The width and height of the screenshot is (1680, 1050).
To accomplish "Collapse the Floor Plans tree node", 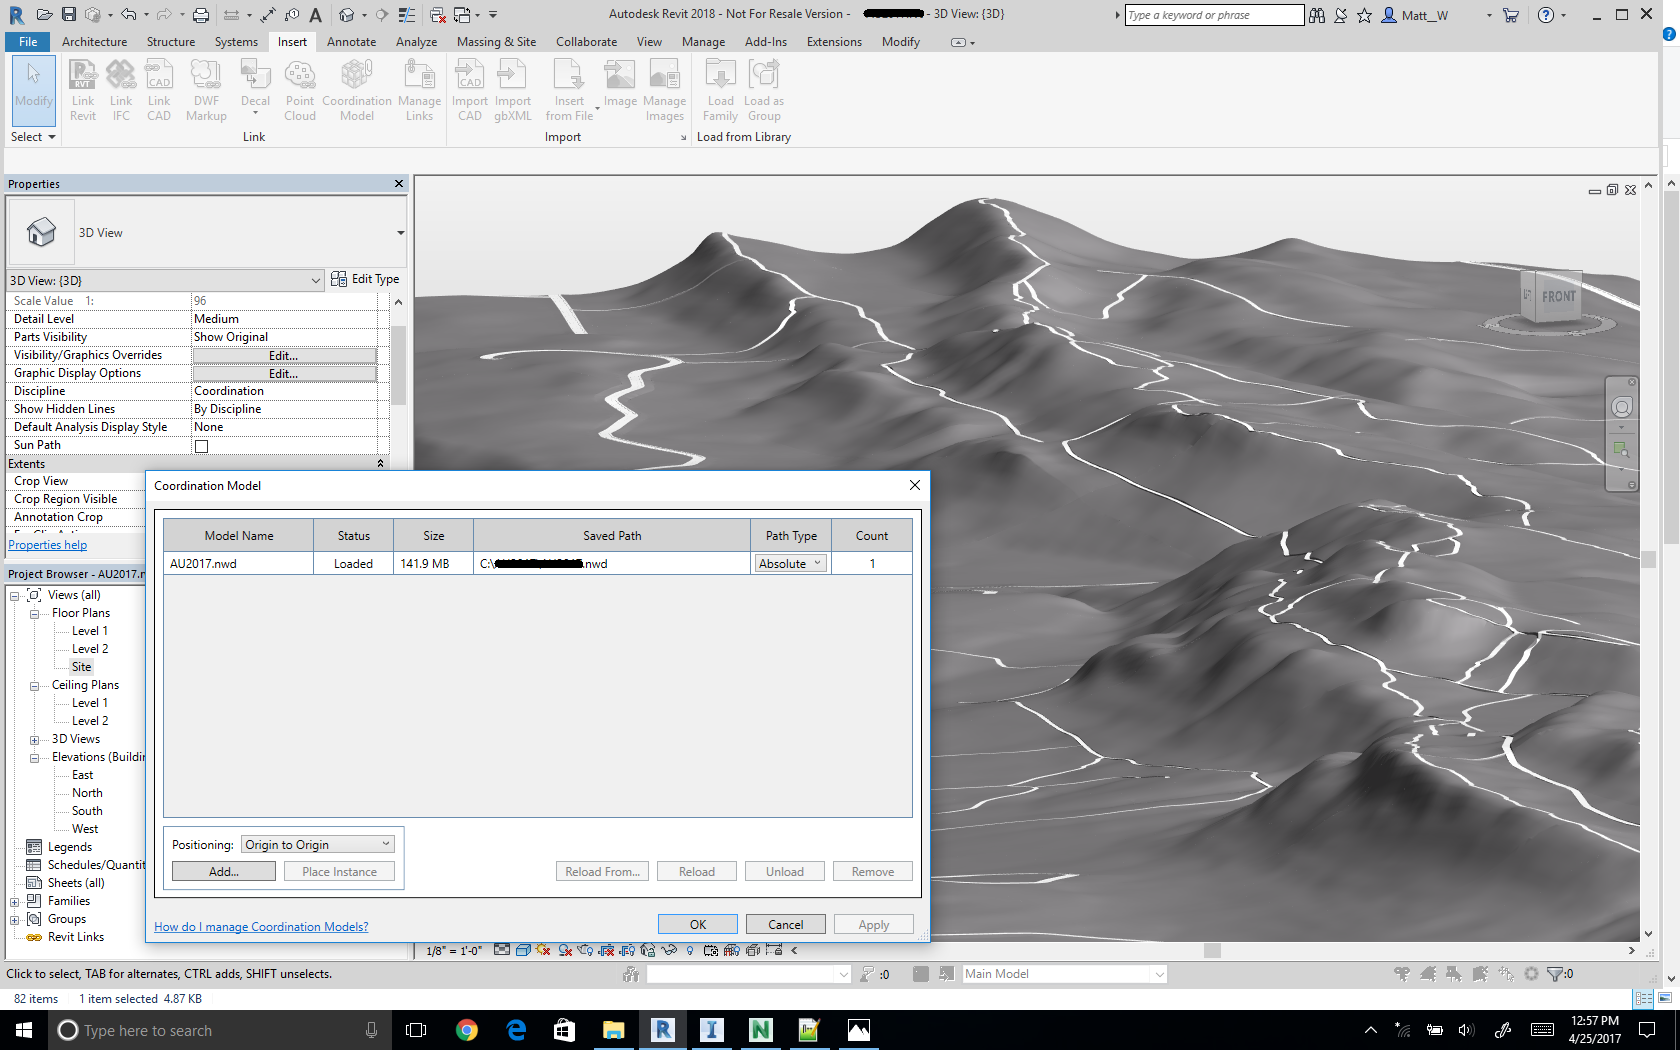I will [34, 614].
